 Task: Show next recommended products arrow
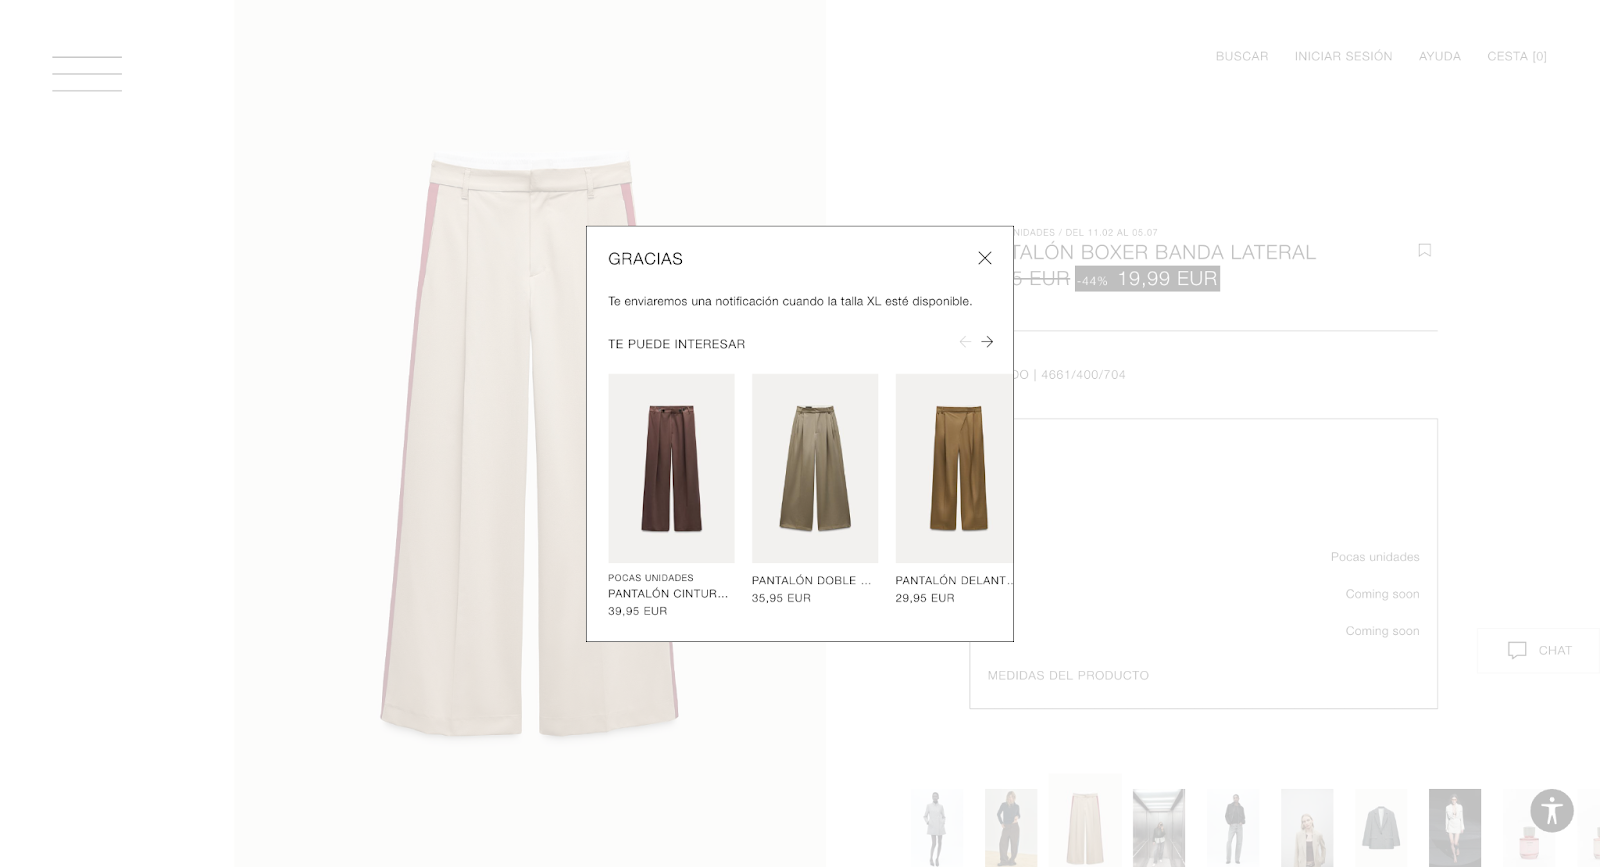coord(987,342)
